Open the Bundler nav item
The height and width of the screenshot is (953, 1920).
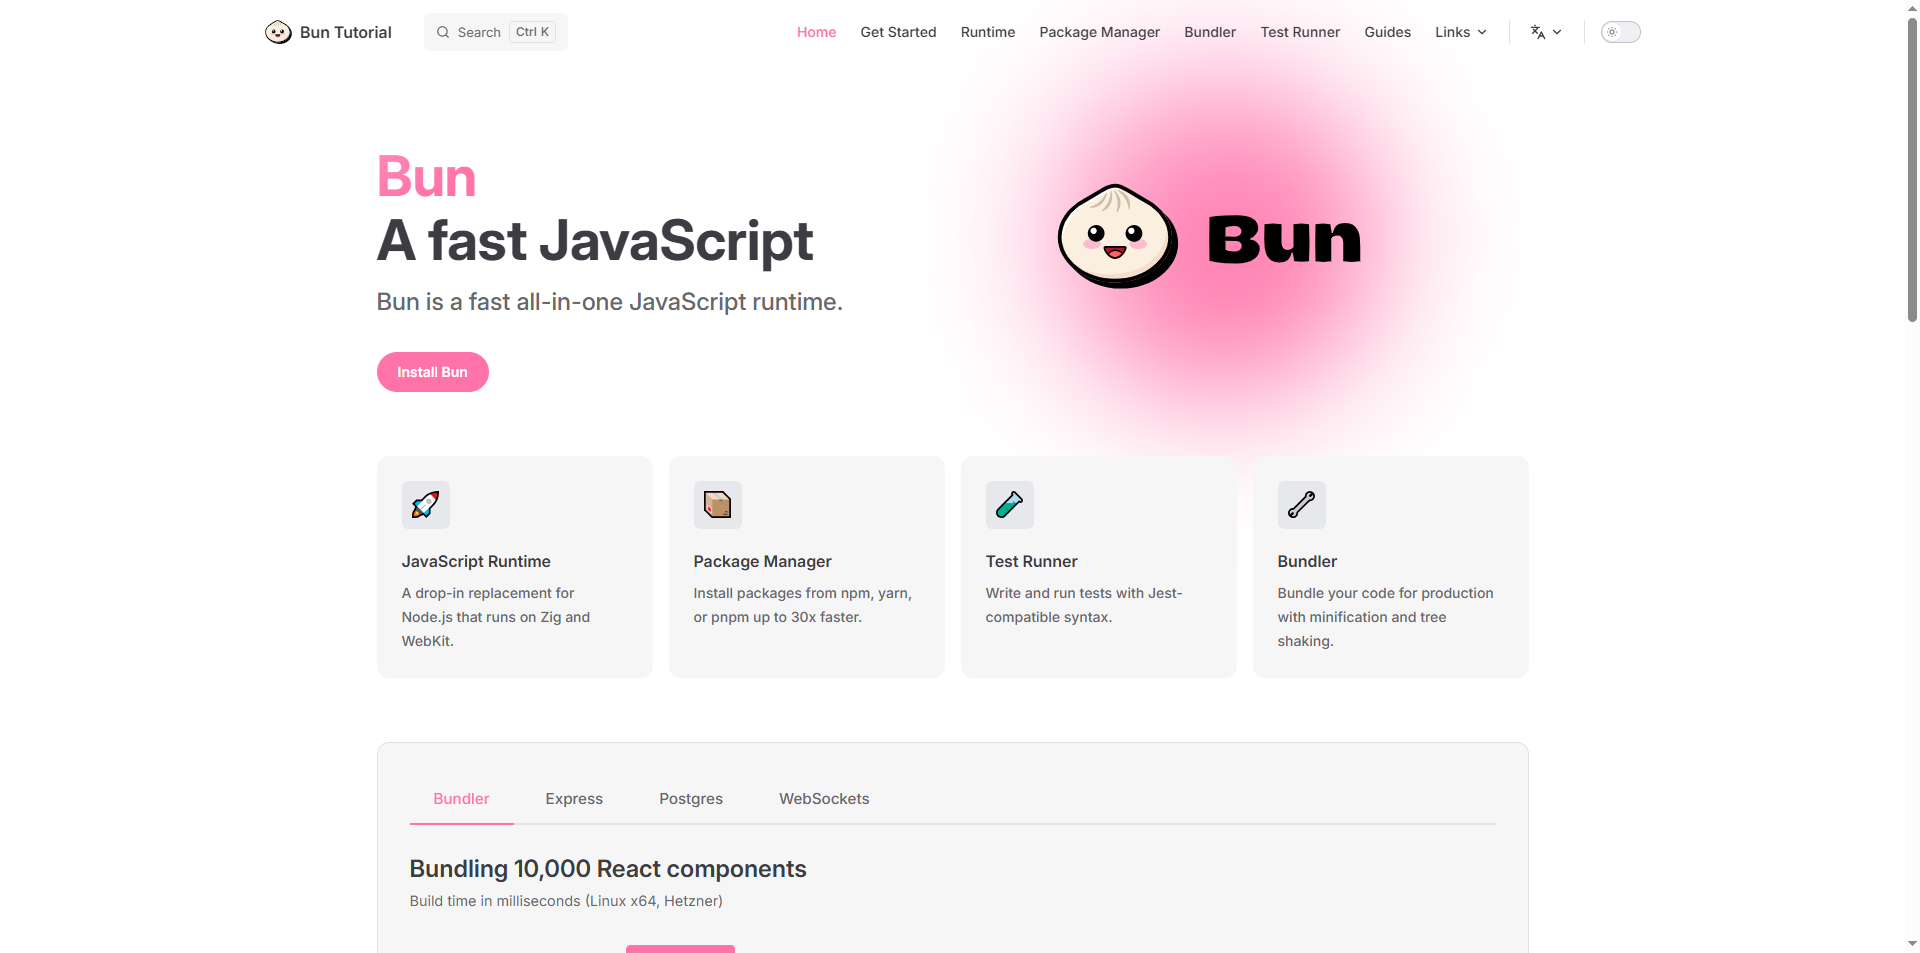point(1210,32)
